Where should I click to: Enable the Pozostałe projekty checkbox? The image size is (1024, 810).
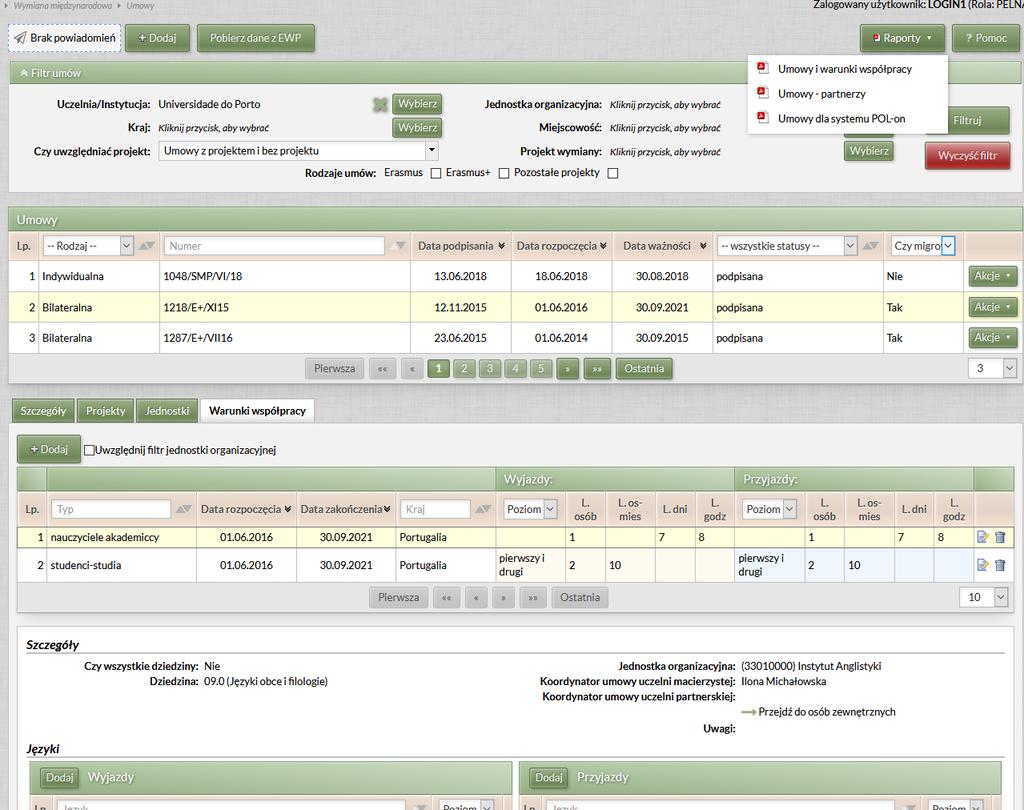(613, 173)
